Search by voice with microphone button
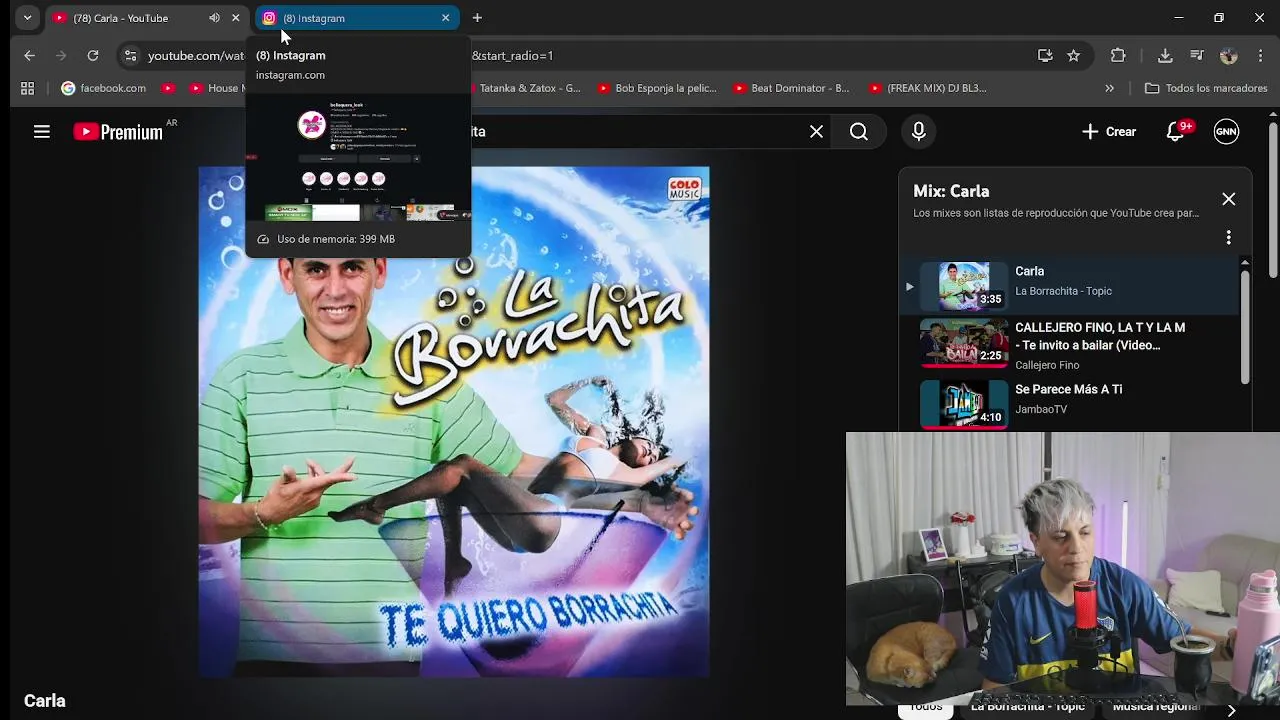 tap(919, 131)
